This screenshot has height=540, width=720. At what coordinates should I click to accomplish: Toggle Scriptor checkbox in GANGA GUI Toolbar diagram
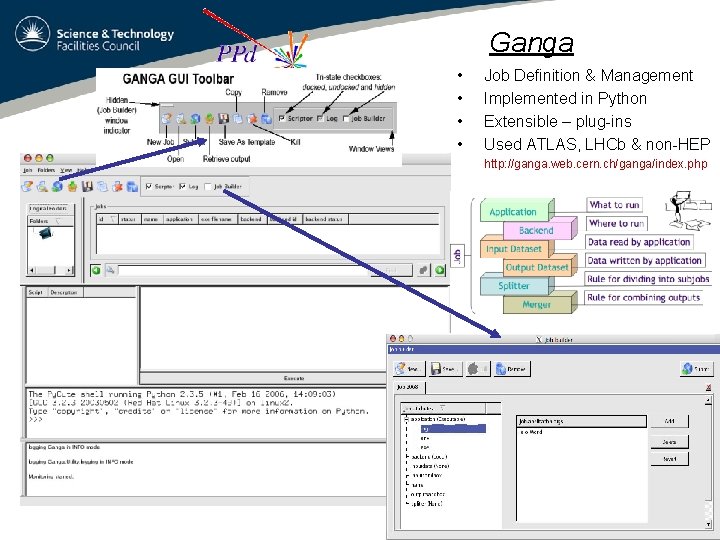click(x=281, y=118)
